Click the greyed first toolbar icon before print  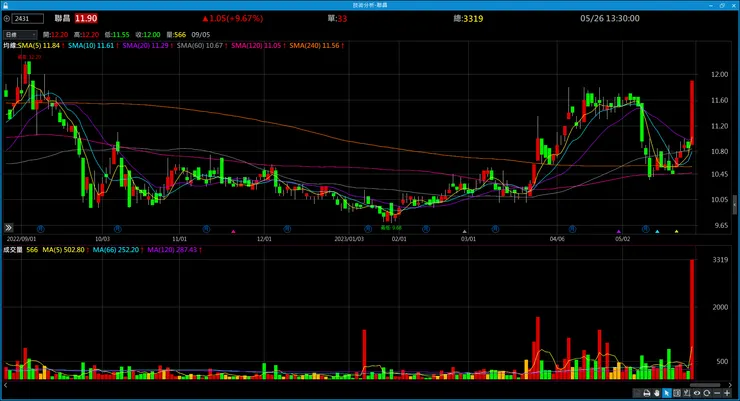tap(637, 393)
